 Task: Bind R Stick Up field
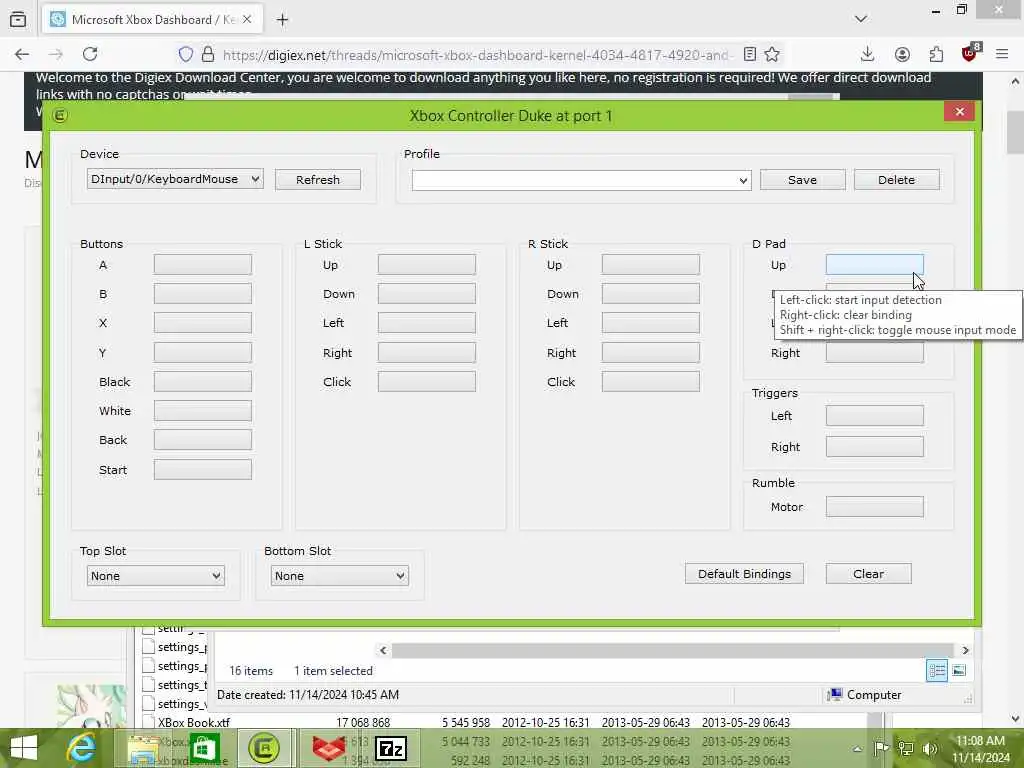650,264
